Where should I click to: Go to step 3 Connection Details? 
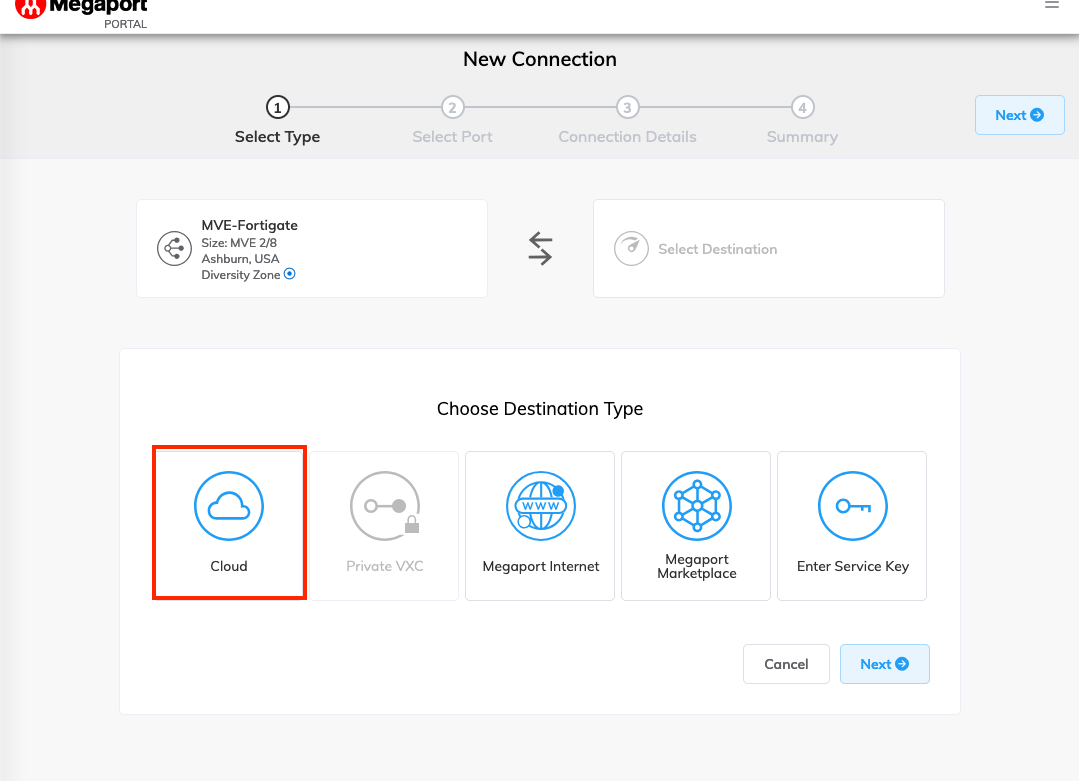[x=627, y=107]
